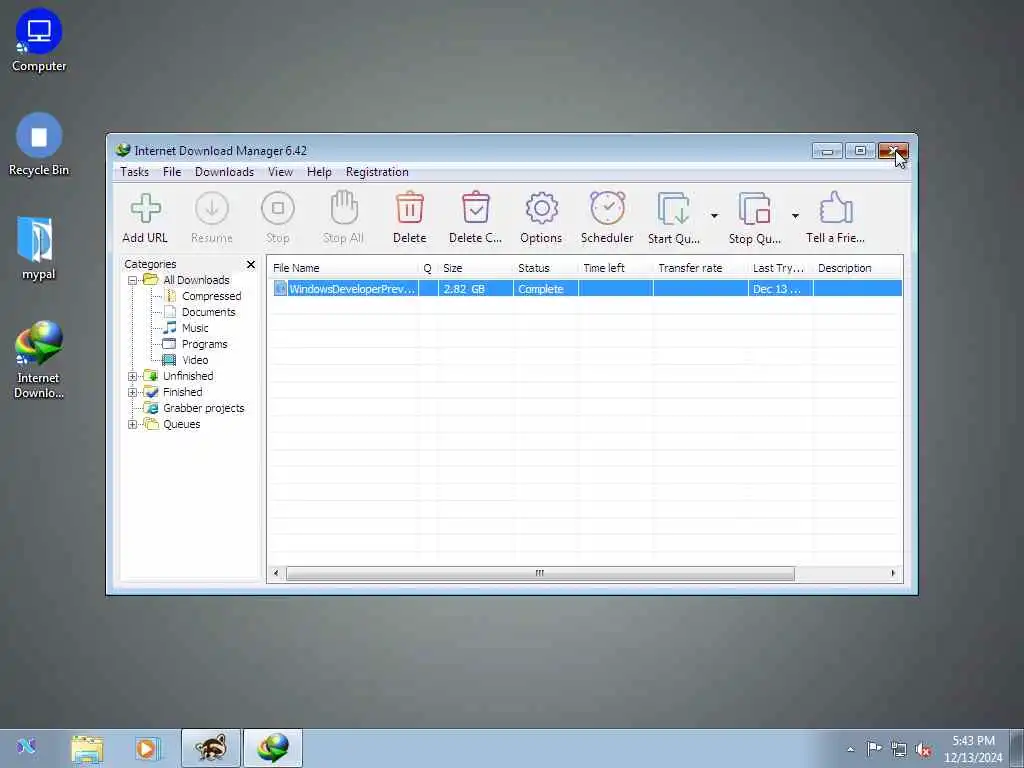
Task: Select the Documents category
Action: (x=208, y=312)
